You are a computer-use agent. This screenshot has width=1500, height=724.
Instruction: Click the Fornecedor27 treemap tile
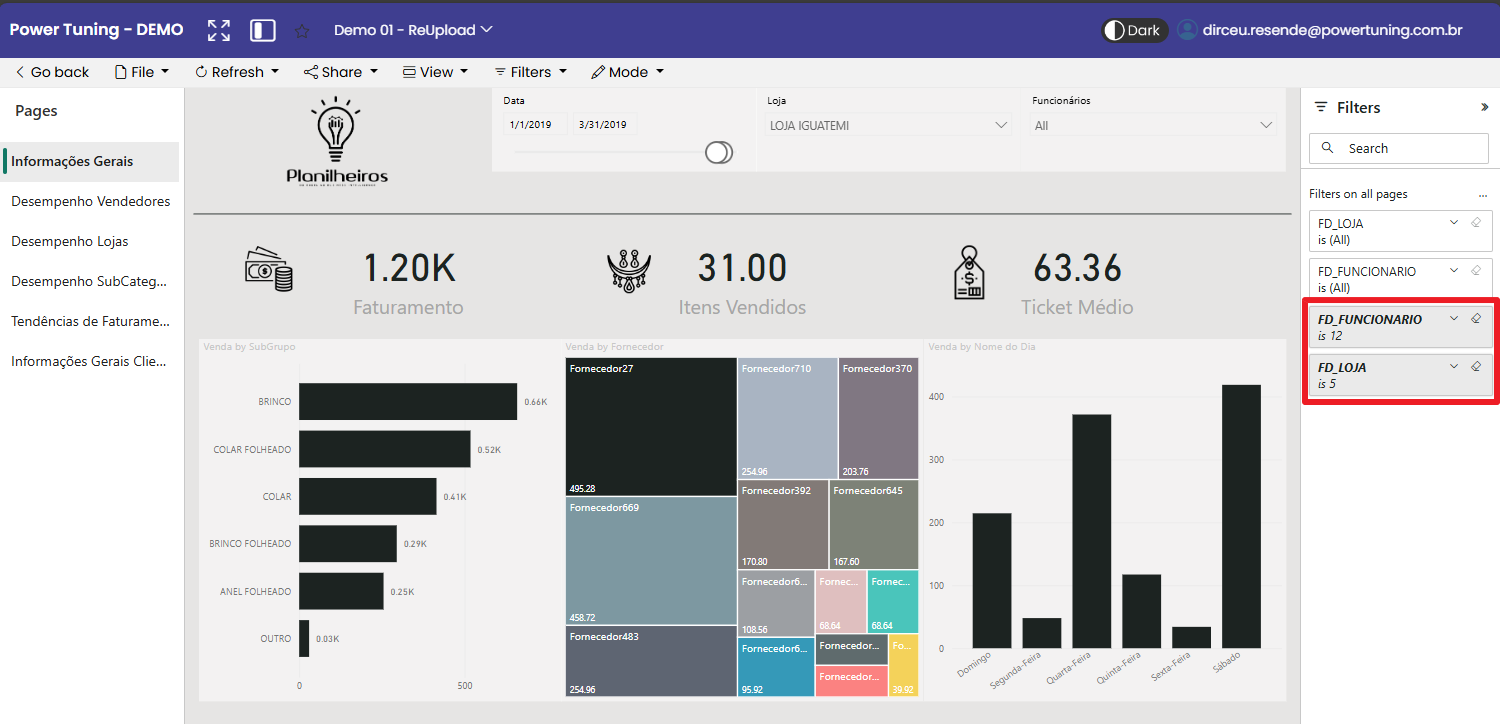650,427
